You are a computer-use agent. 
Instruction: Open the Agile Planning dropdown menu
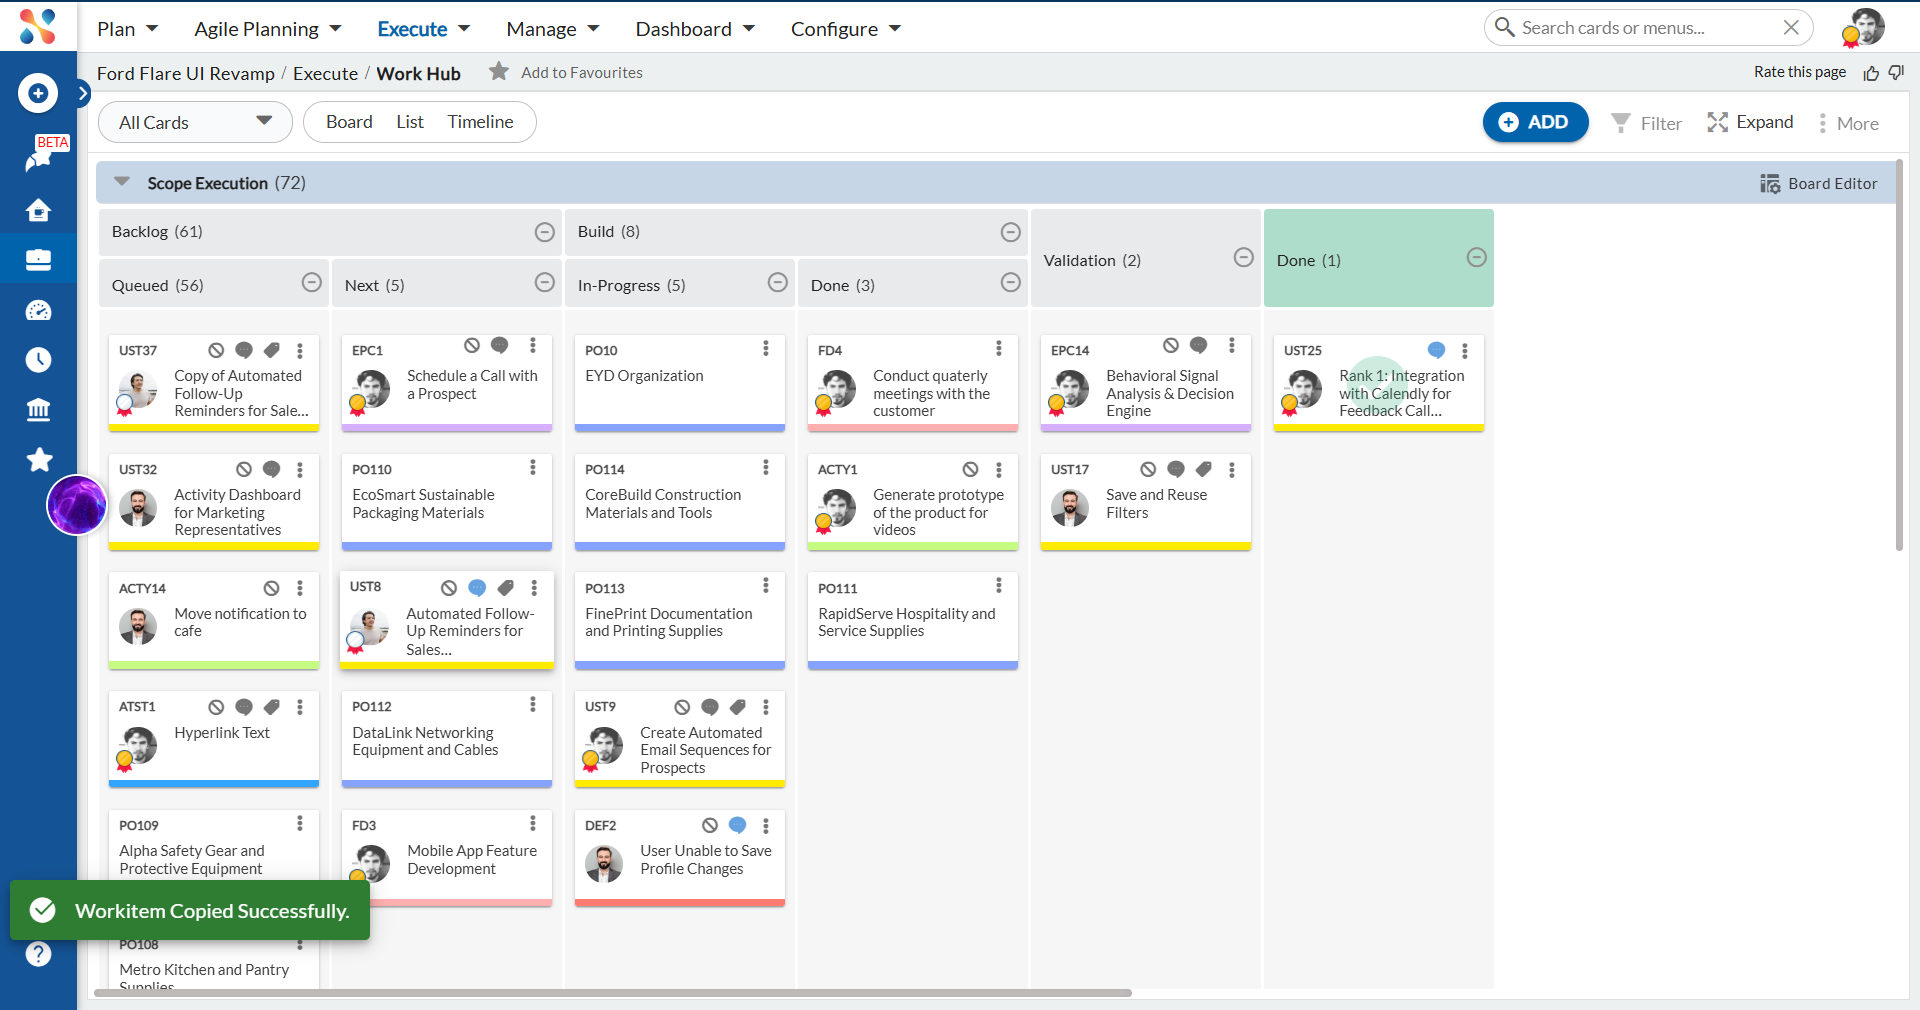pyautogui.click(x=267, y=29)
